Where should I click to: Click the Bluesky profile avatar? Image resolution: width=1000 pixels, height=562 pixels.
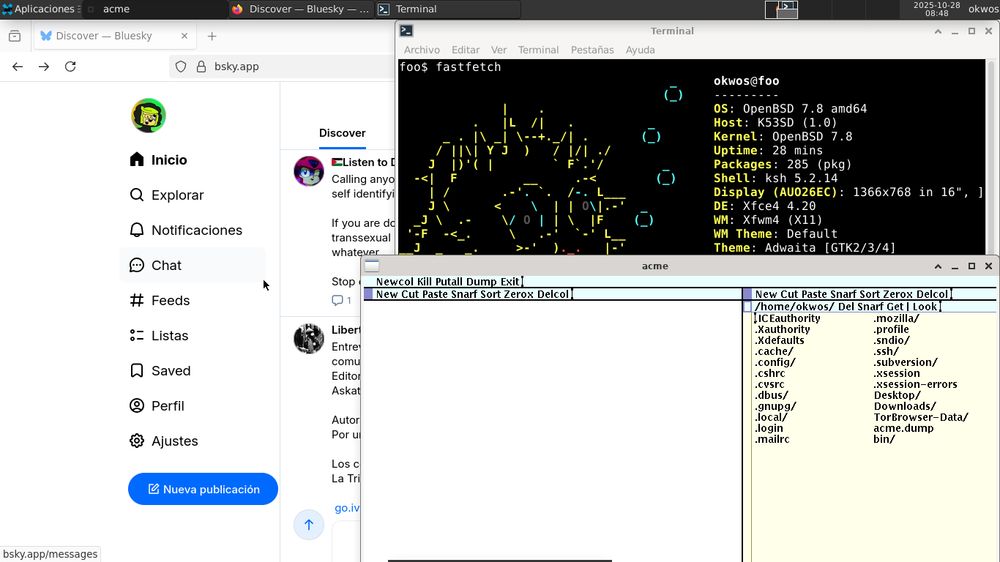pyautogui.click(x=149, y=115)
